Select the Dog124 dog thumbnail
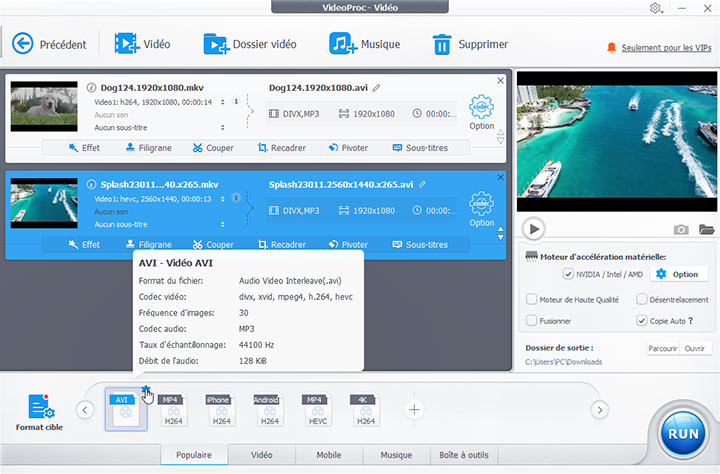Image resolution: width=720 pixels, height=474 pixels. [x=44, y=107]
